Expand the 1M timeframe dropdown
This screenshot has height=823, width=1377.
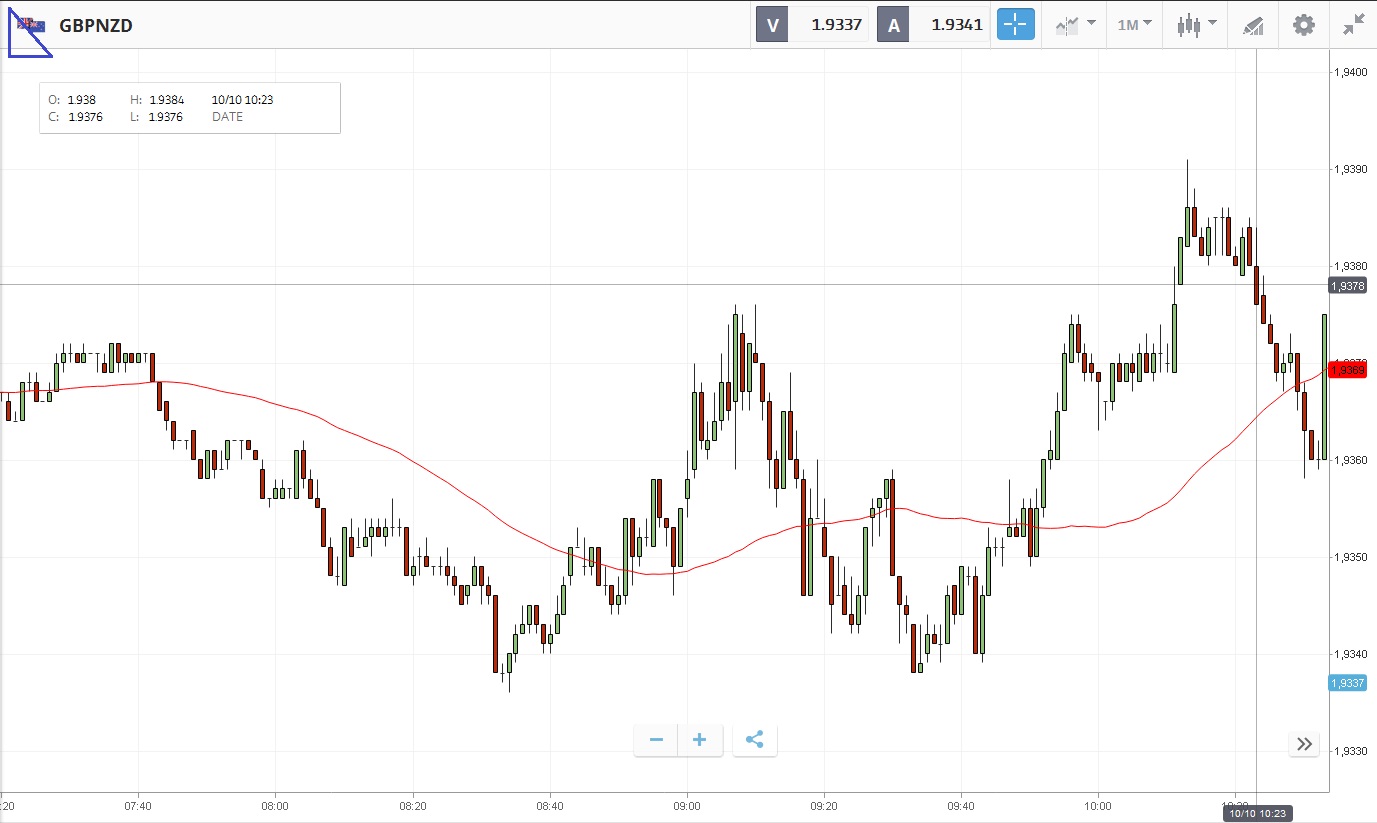tap(1134, 25)
